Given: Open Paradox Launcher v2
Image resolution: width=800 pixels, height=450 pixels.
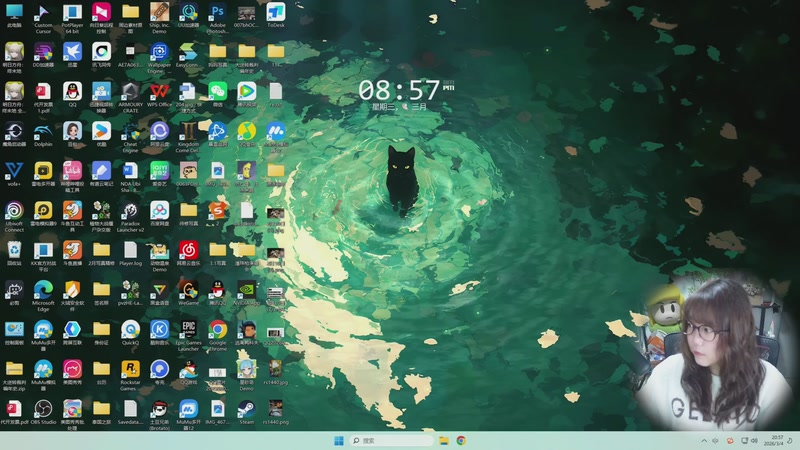Looking at the screenshot, I should click(130, 215).
